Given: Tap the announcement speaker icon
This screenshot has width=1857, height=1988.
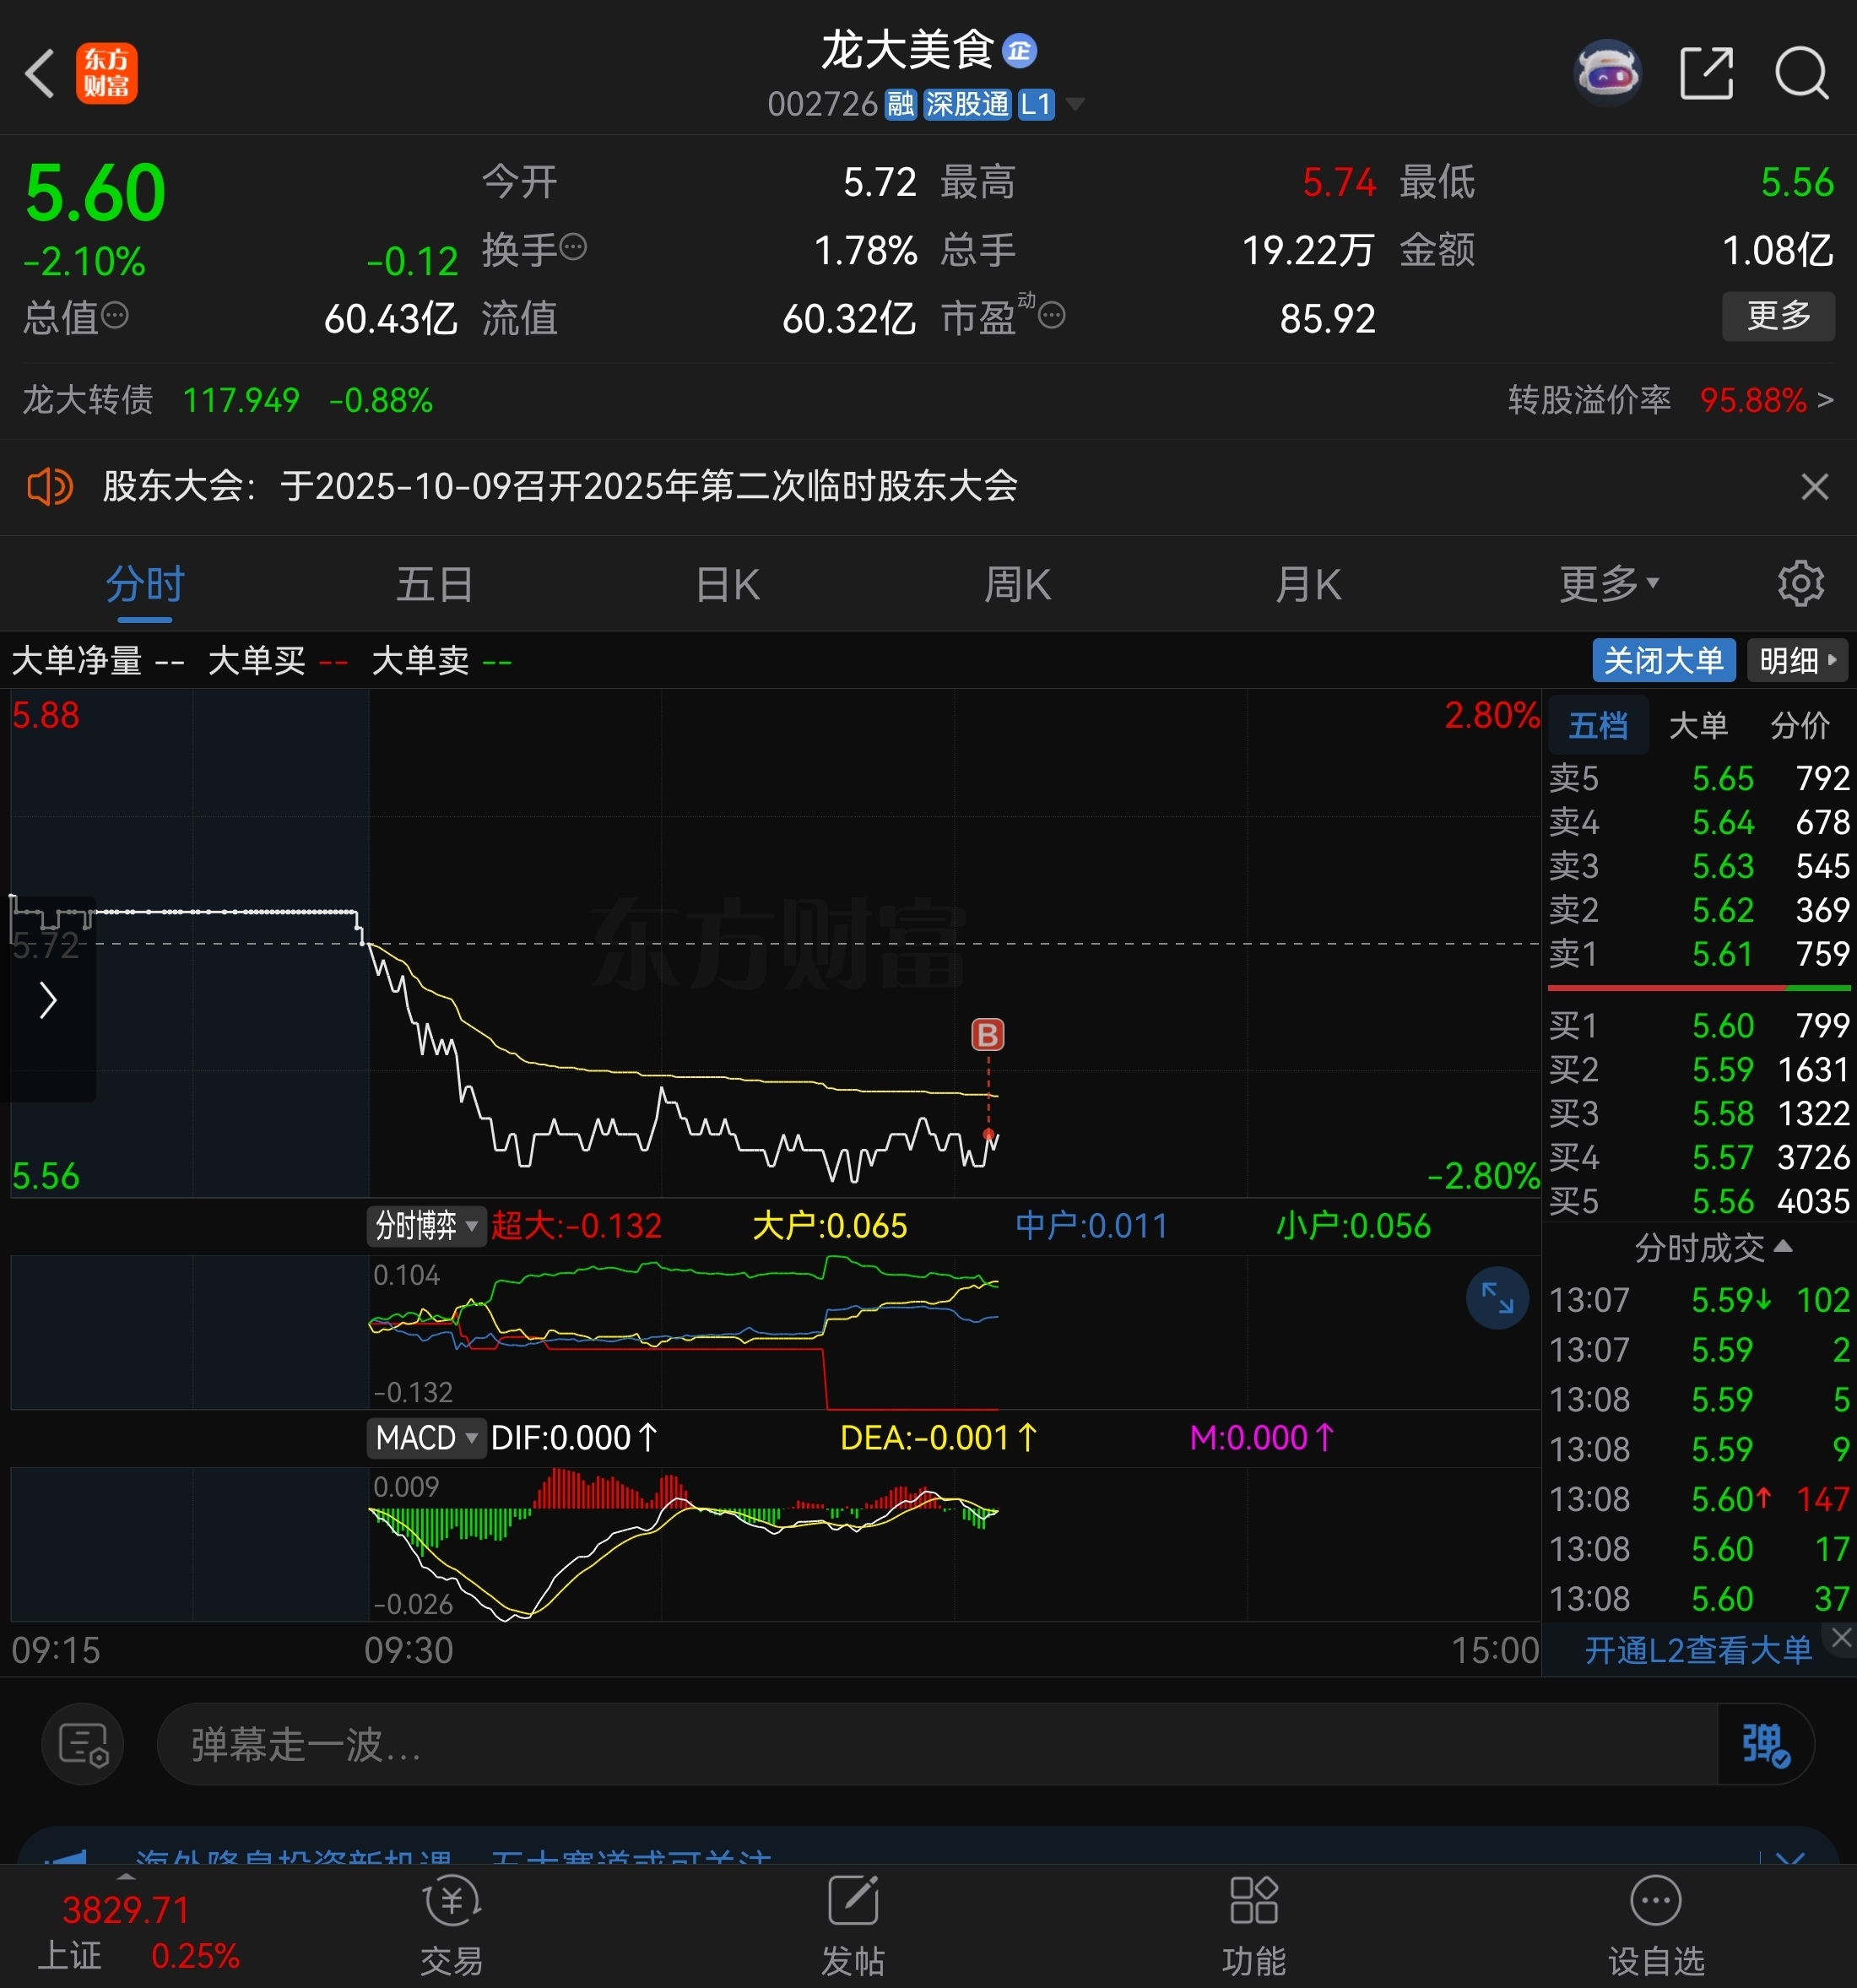Looking at the screenshot, I should [49, 487].
